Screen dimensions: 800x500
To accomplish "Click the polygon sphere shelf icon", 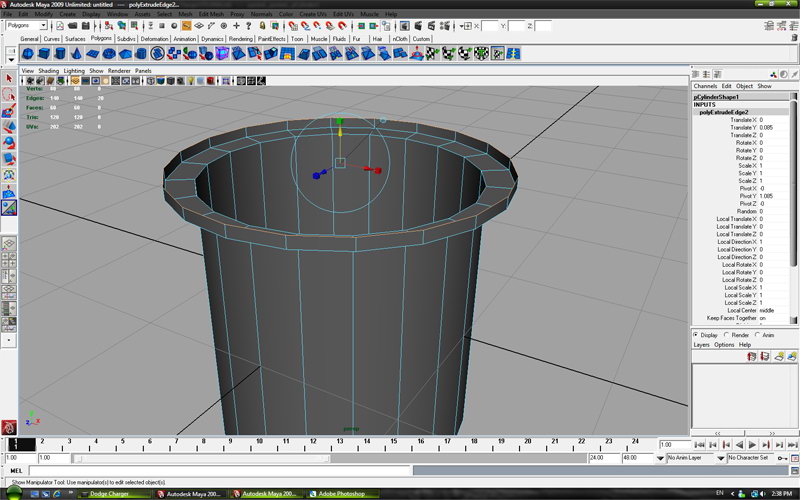I will tap(27, 54).
